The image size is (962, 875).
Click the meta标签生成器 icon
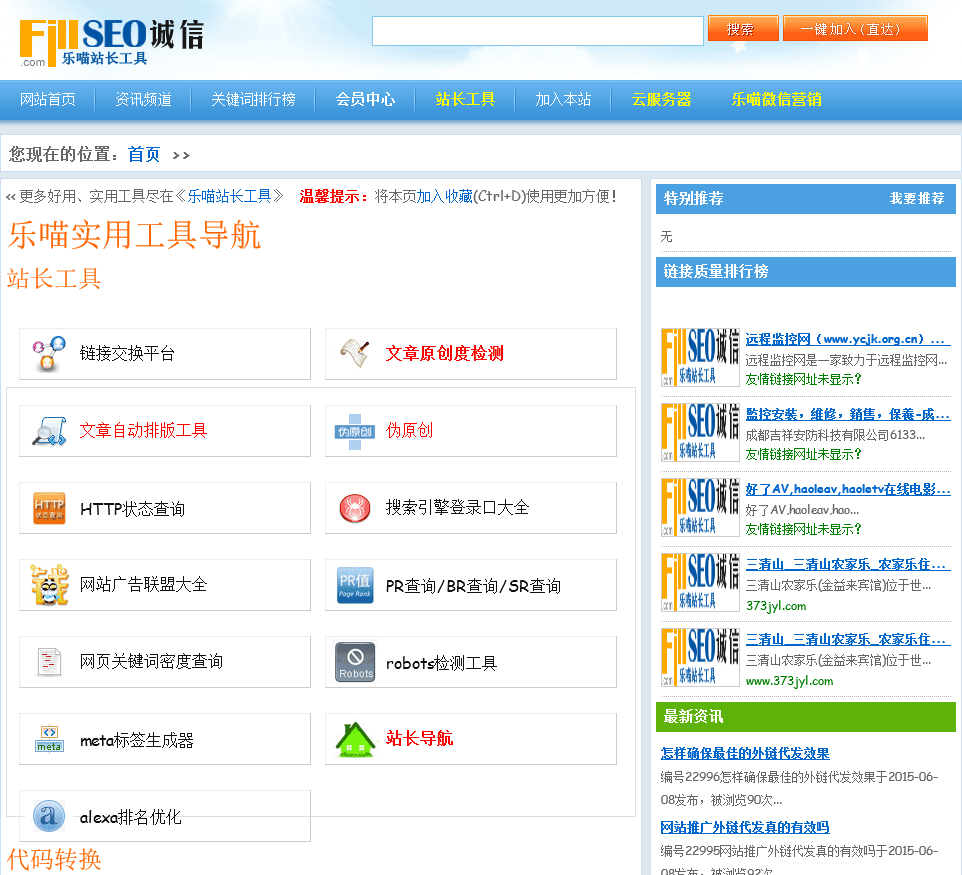pyautogui.click(x=49, y=739)
